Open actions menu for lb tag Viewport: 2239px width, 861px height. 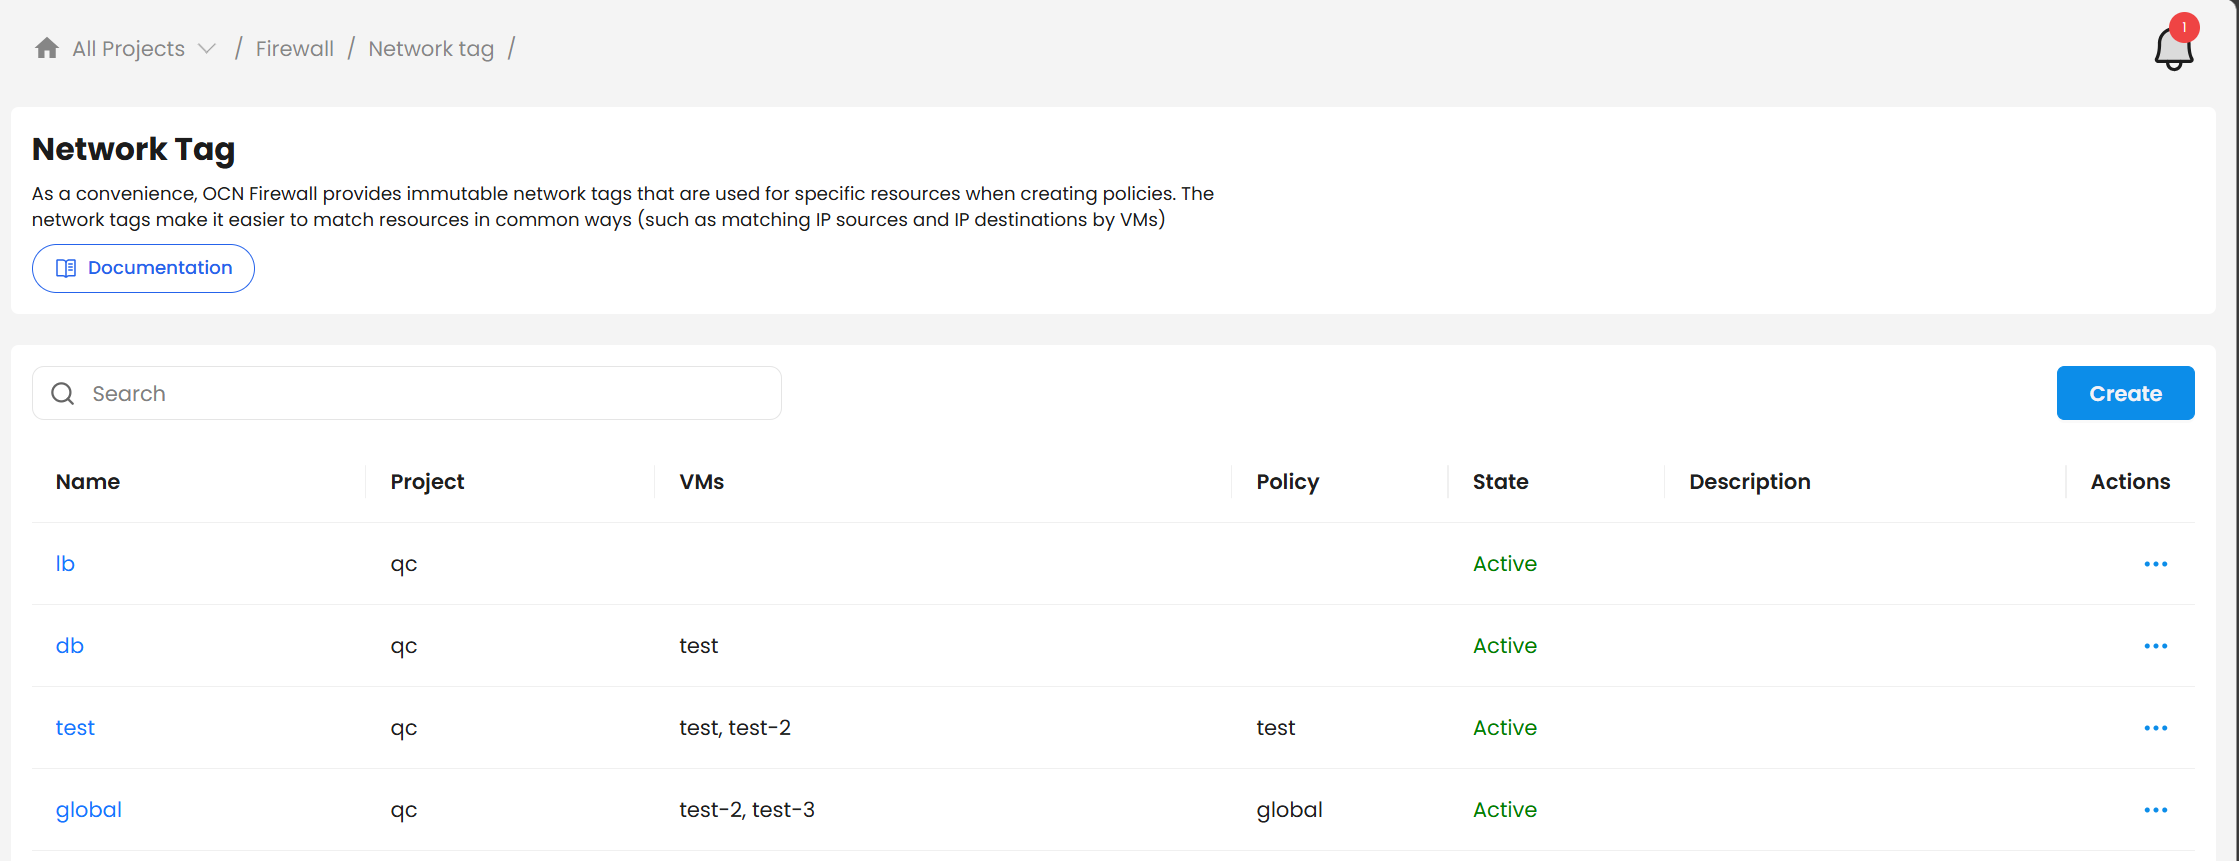2155,564
